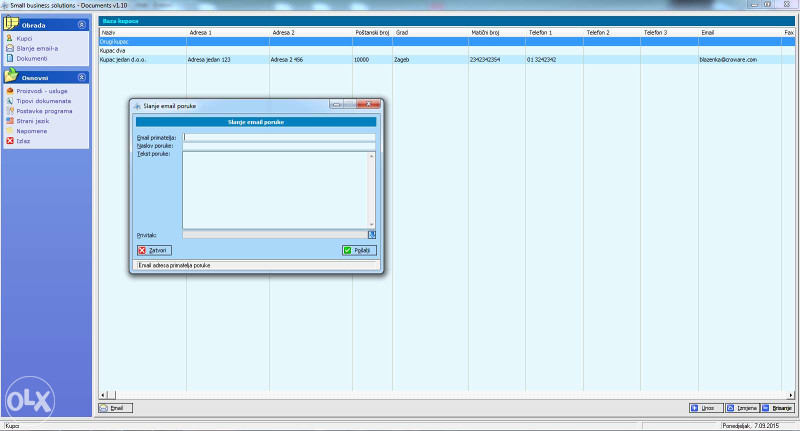Viewport: 800px width, 431px height.
Task: Click Izlaz to exit the program
Action: [23, 141]
